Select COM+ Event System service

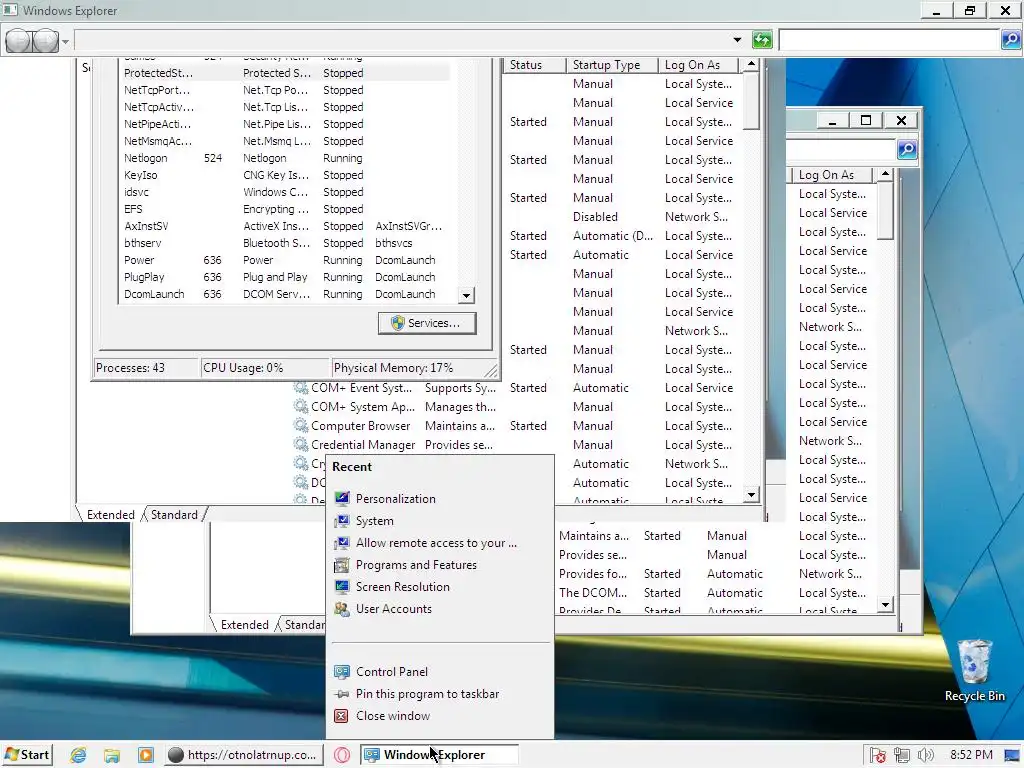[x=360, y=388]
